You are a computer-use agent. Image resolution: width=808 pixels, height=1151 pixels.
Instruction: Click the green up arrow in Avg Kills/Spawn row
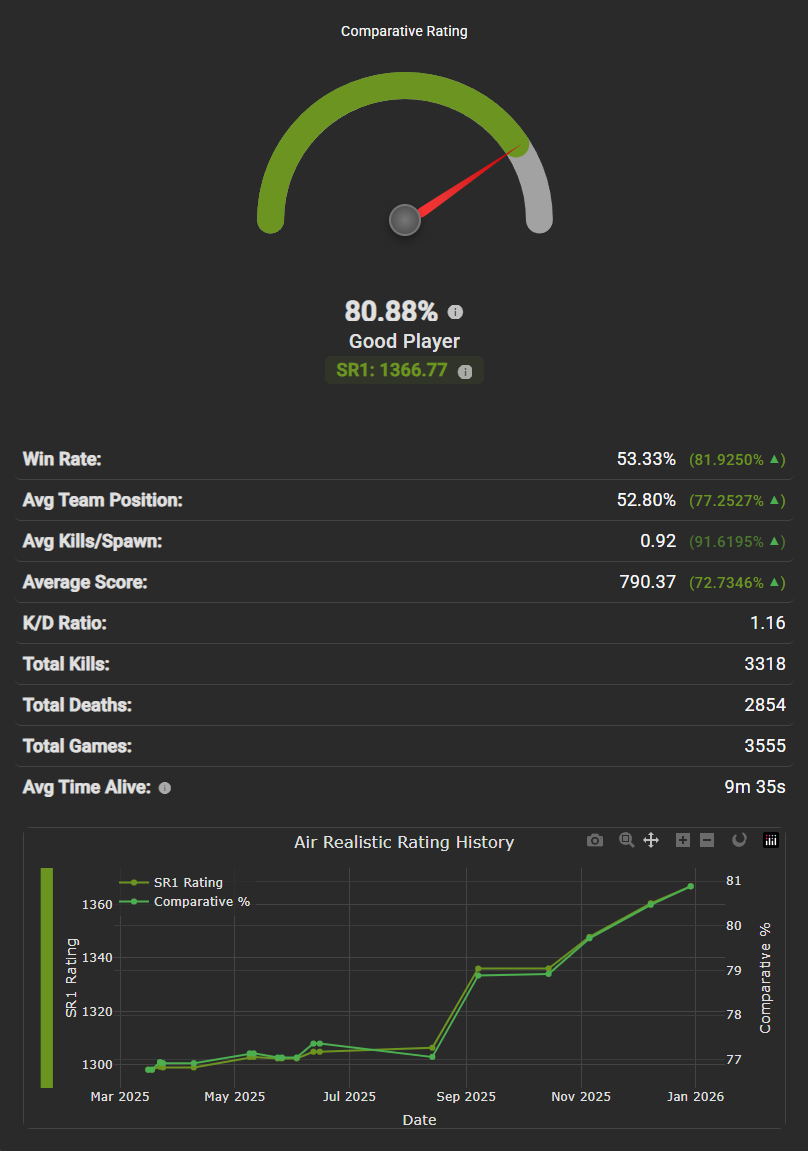click(774, 542)
